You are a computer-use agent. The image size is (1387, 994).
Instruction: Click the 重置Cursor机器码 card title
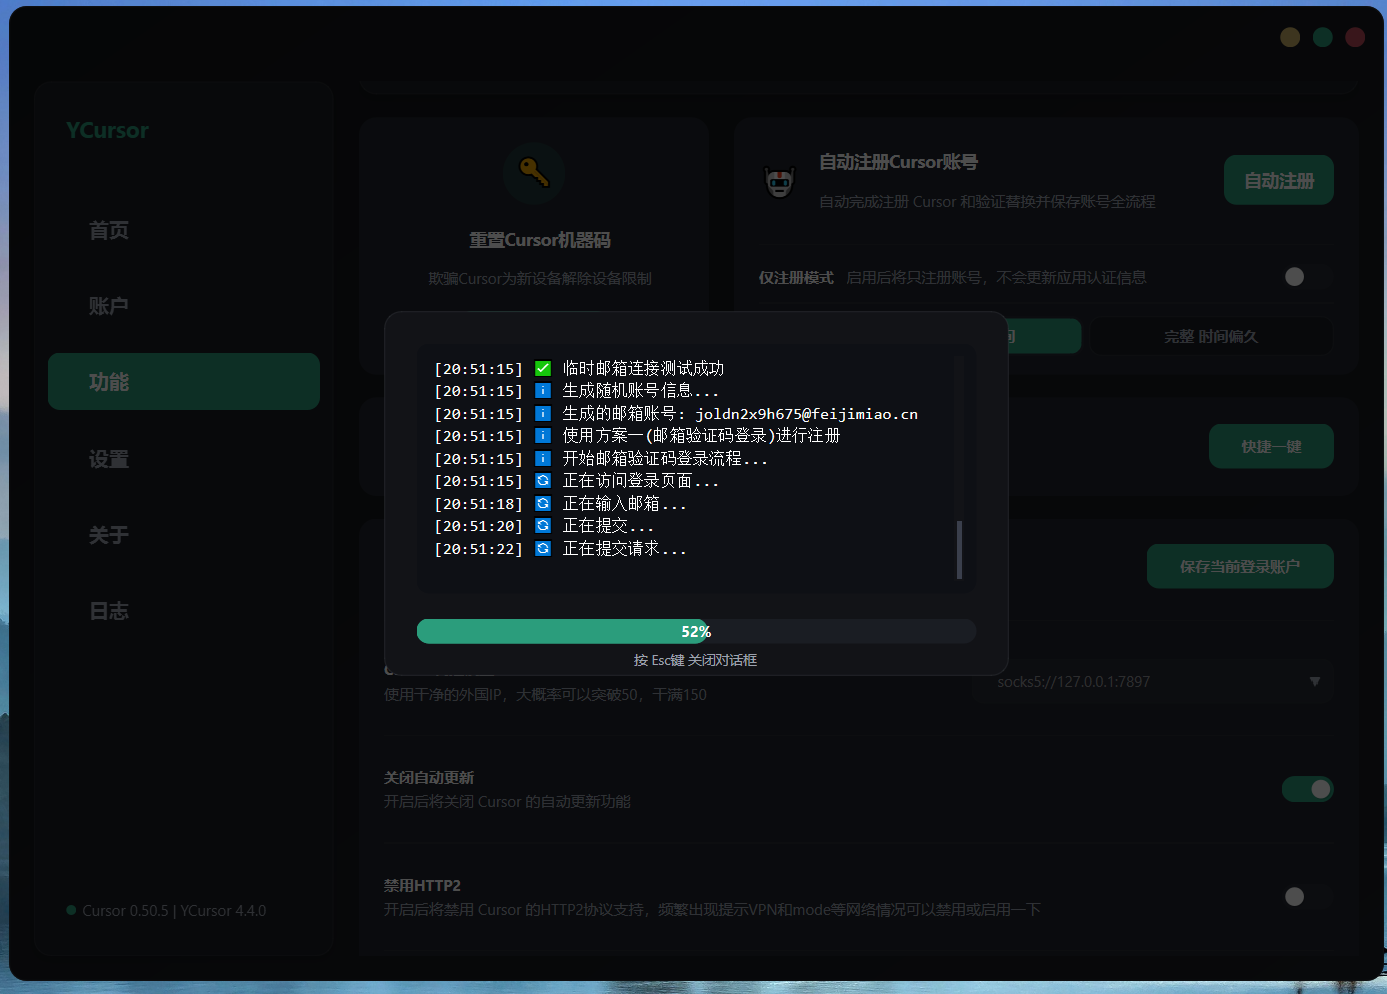[x=540, y=240]
